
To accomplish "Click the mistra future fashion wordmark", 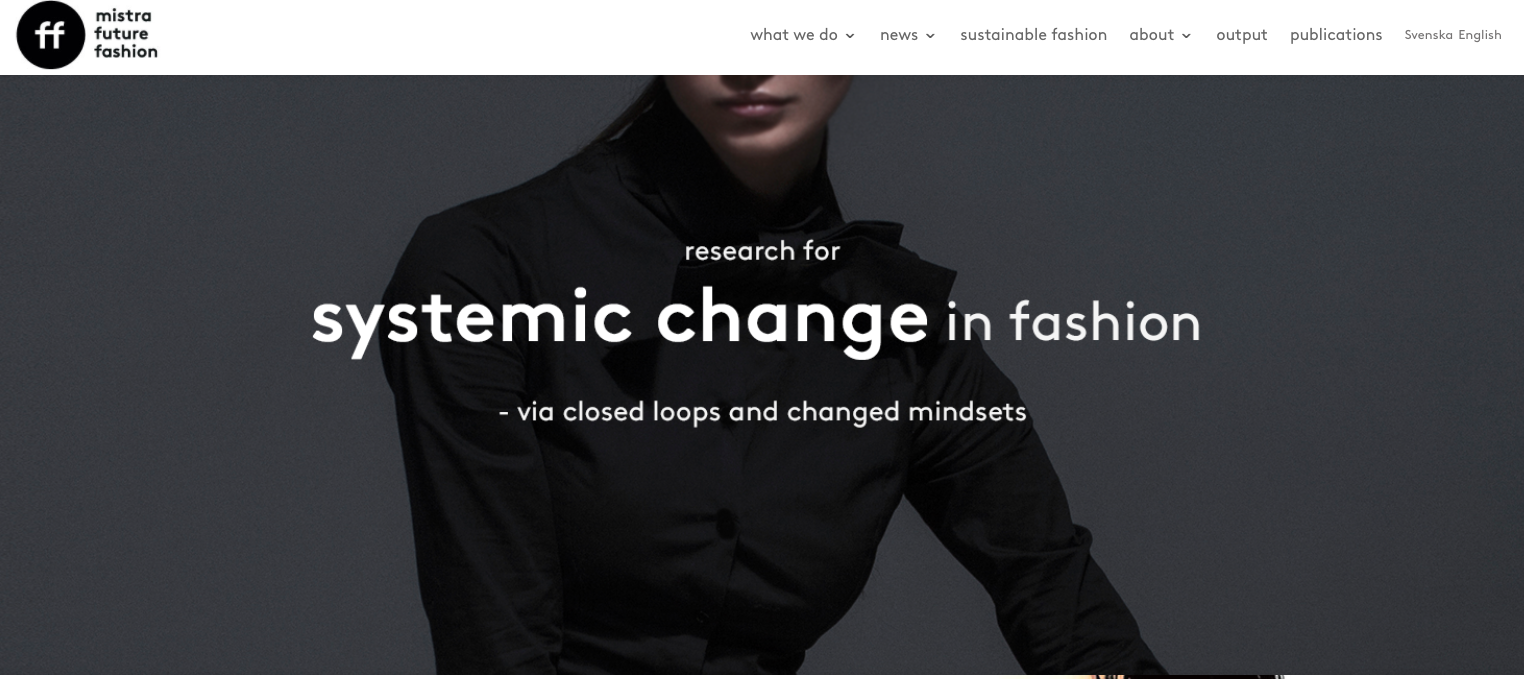I will [x=126, y=33].
